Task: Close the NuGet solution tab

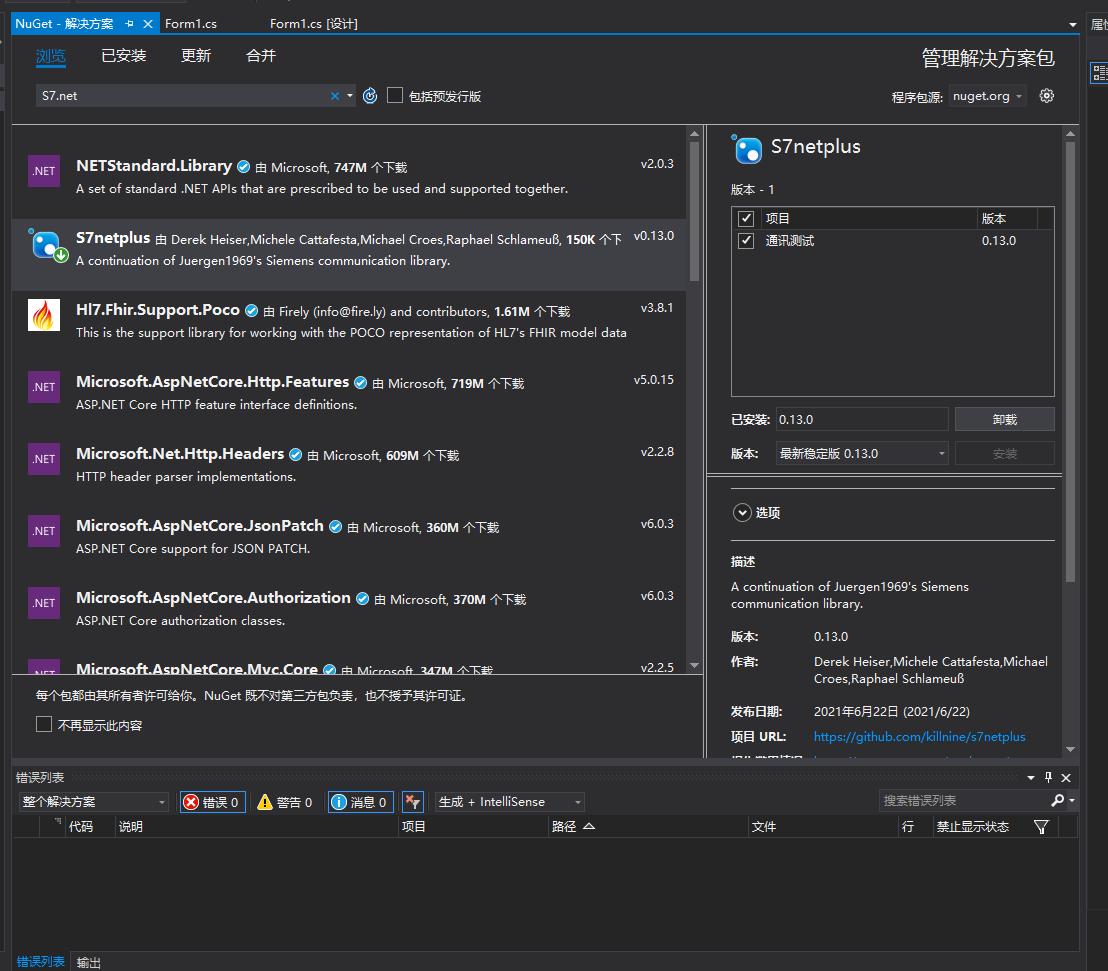Action: (x=148, y=23)
